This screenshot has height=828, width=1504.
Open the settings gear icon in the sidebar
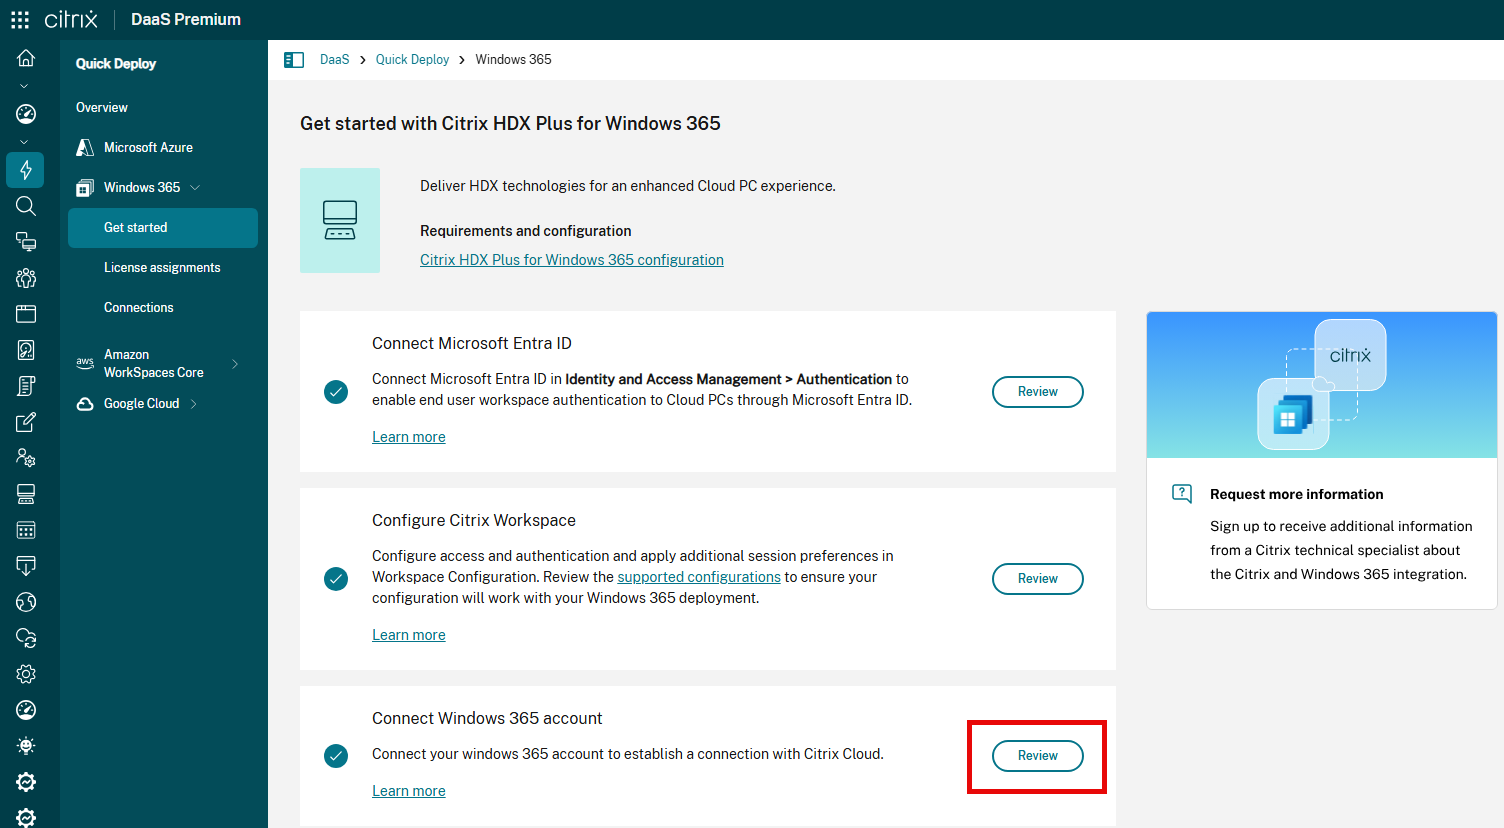(x=25, y=673)
